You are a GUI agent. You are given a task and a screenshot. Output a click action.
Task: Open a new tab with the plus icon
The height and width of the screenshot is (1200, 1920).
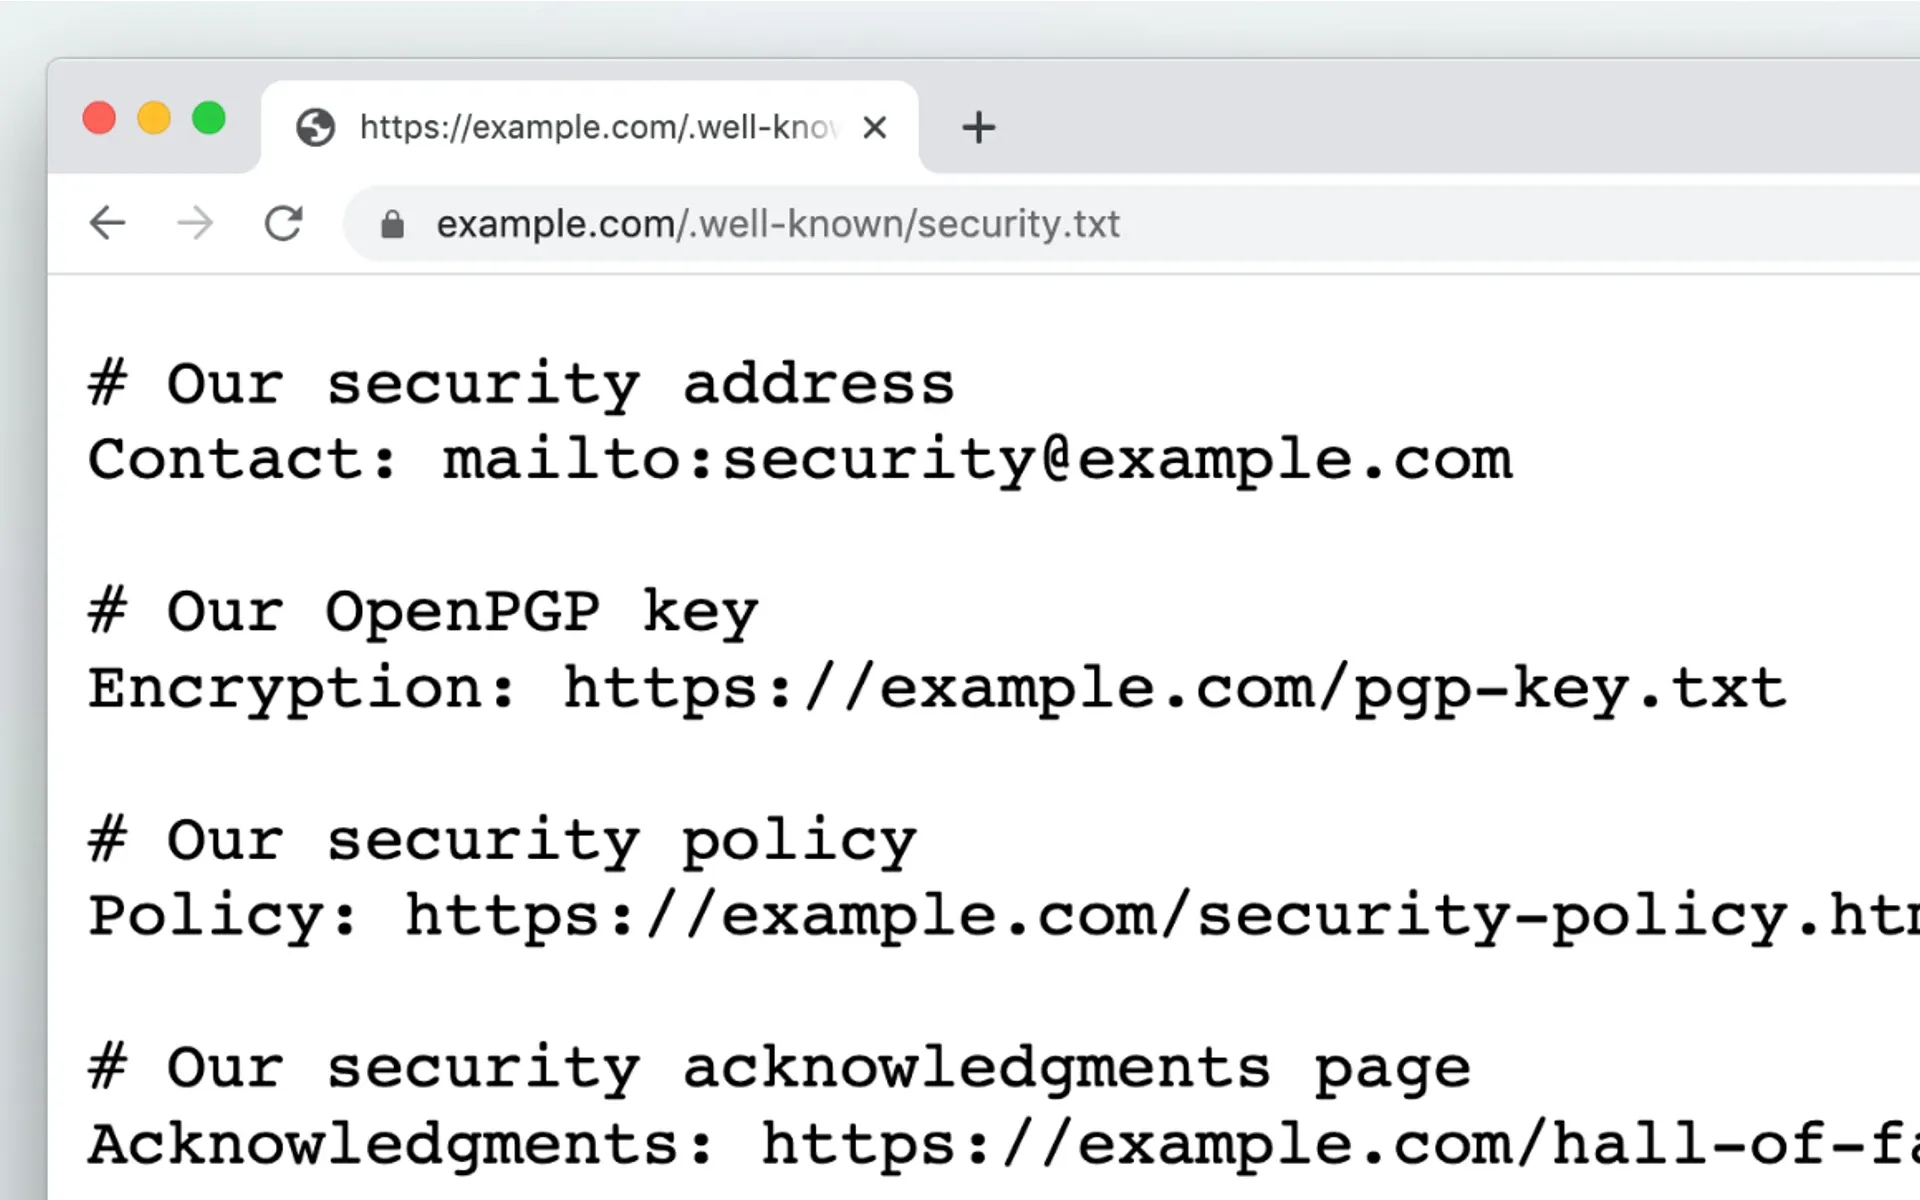tap(978, 127)
